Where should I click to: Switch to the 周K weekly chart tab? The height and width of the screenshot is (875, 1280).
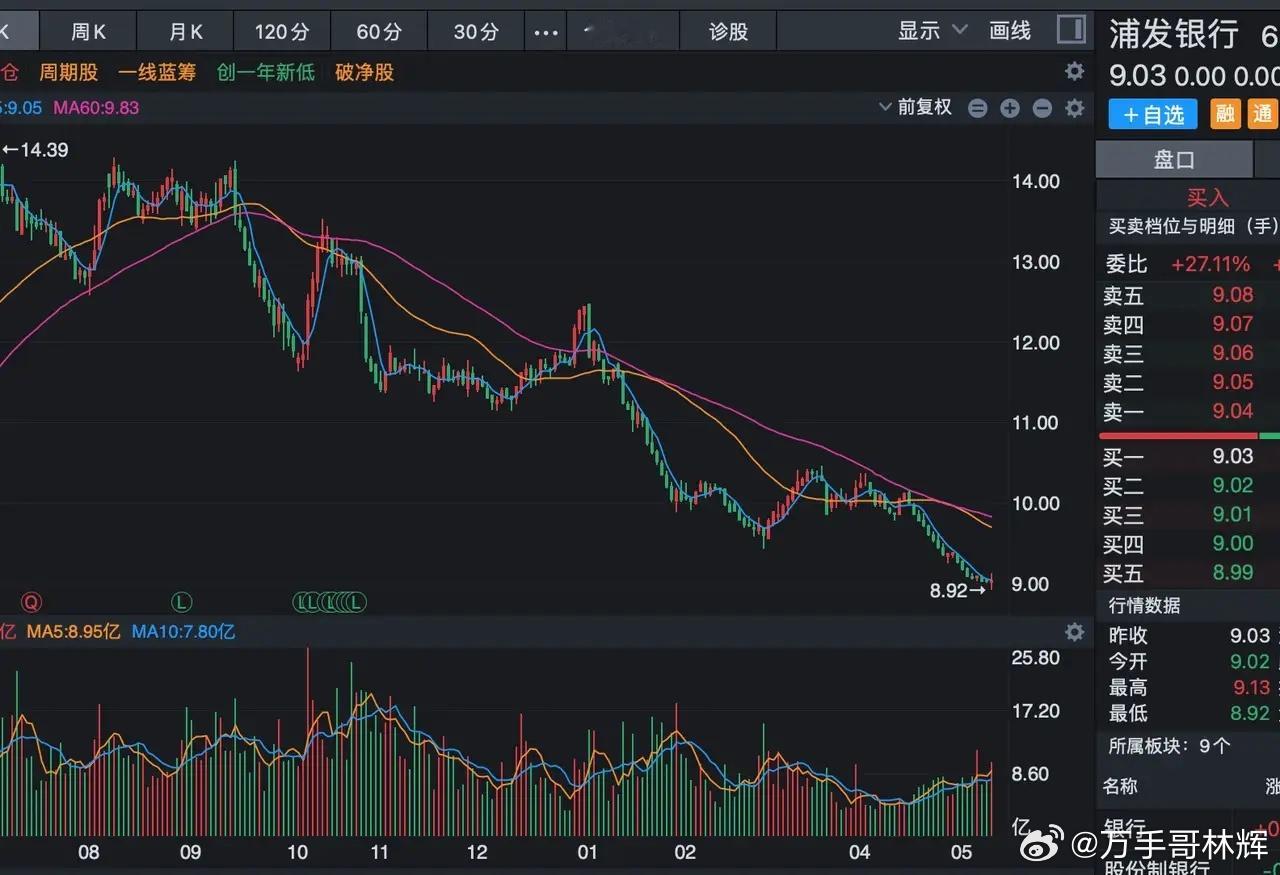pos(88,32)
